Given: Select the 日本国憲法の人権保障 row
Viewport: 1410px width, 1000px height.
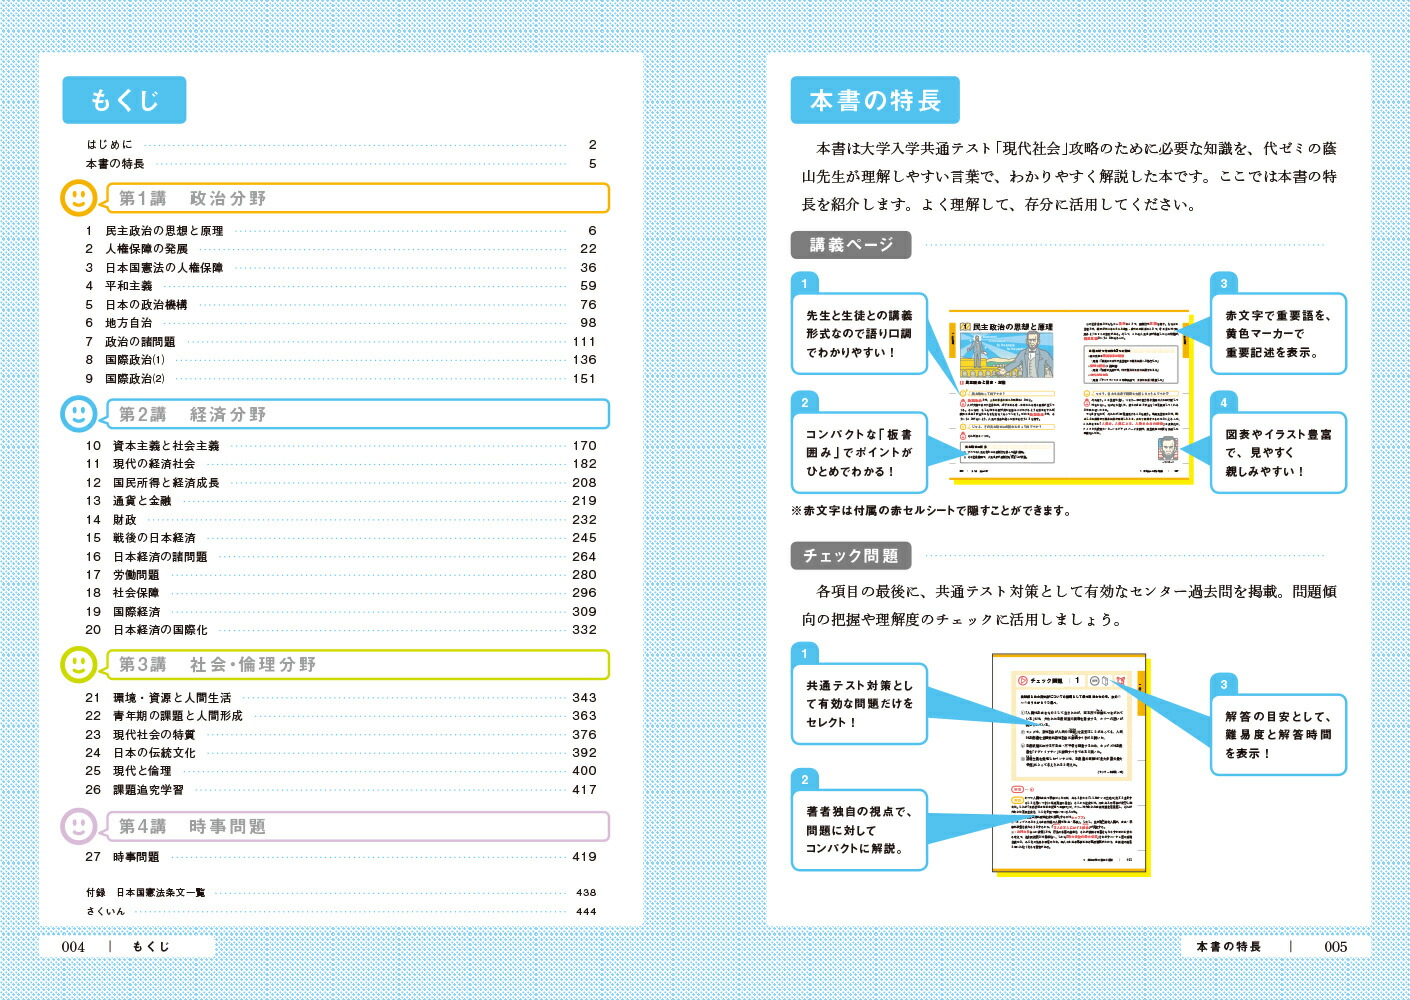Looking at the screenshot, I should tap(341, 268).
